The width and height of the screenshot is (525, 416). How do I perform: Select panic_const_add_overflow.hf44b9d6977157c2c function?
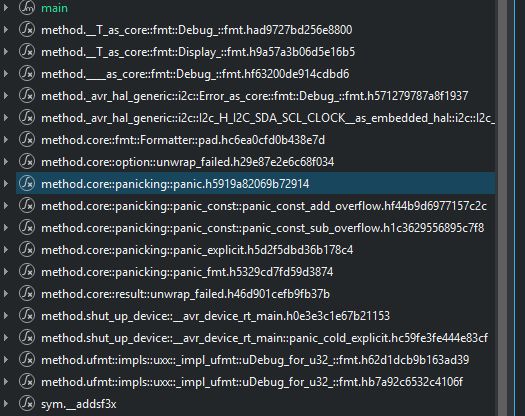[x=264, y=206]
